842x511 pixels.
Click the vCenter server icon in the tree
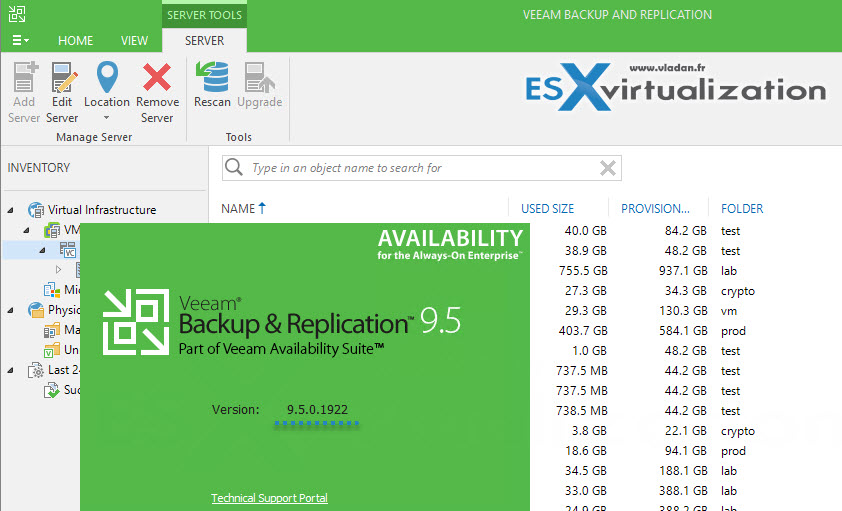pyautogui.click(x=68, y=250)
